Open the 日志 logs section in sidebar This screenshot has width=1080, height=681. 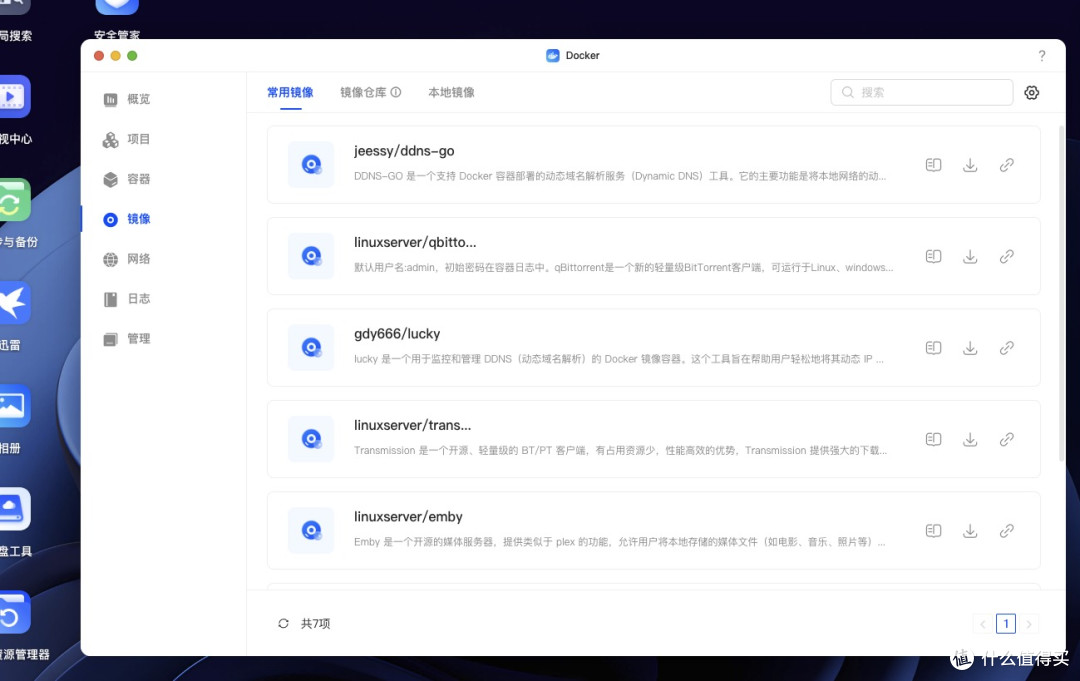pyautogui.click(x=127, y=299)
